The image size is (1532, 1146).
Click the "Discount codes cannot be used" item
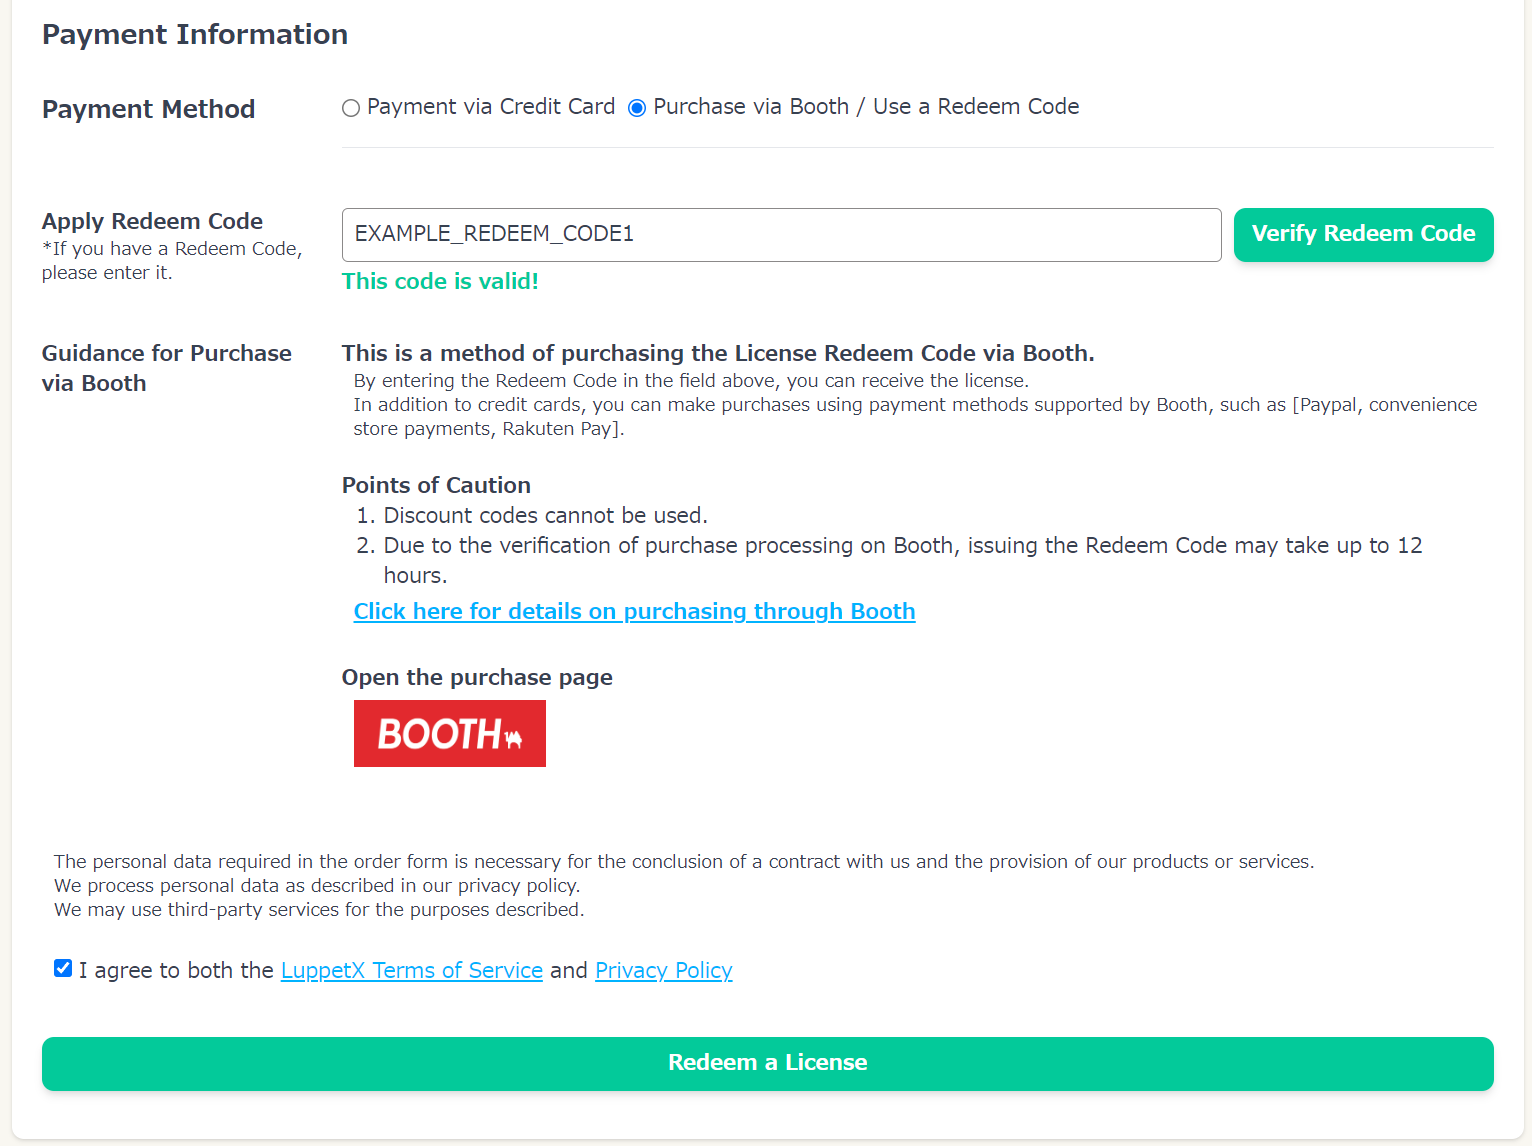pos(545,515)
